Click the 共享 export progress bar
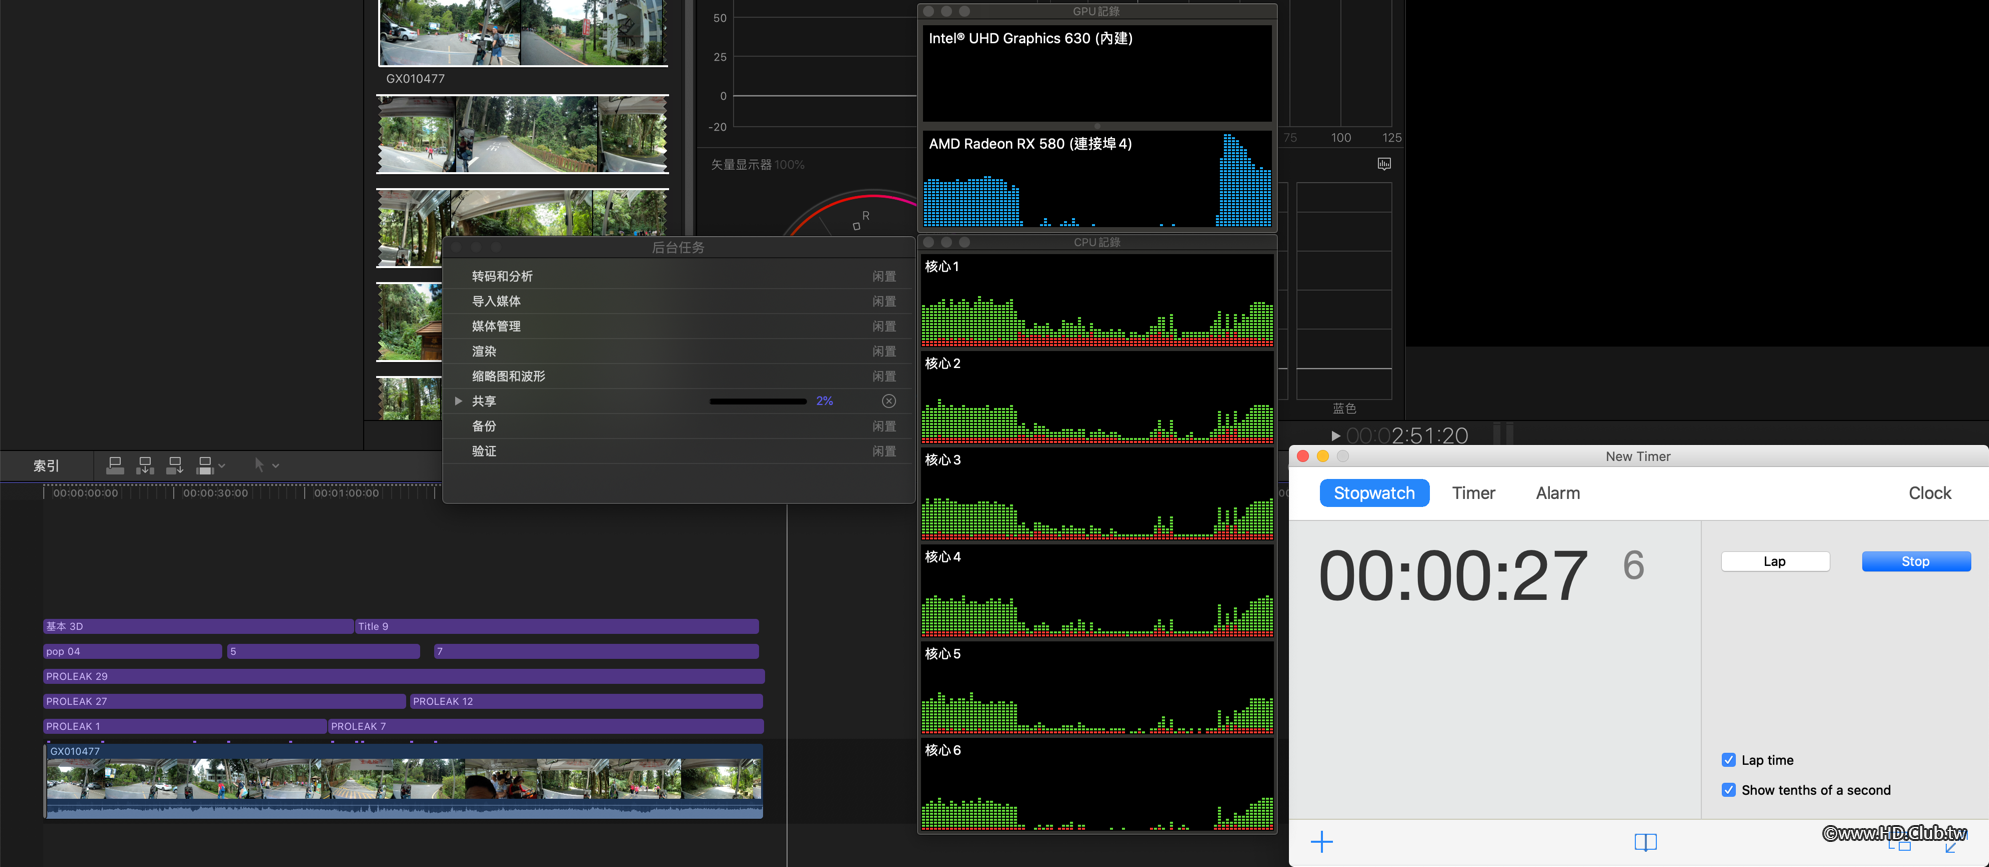The image size is (1989, 867). click(x=757, y=401)
